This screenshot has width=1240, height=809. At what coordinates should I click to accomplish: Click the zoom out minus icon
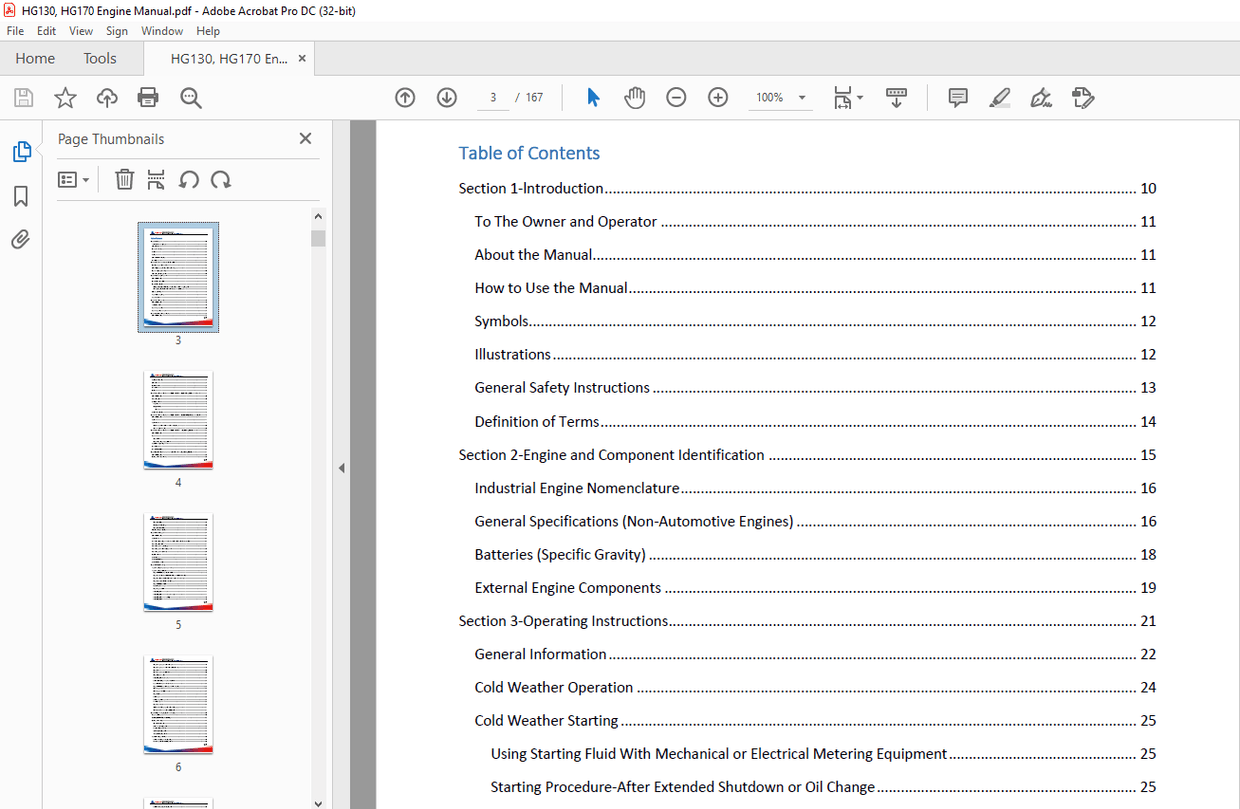coord(676,97)
